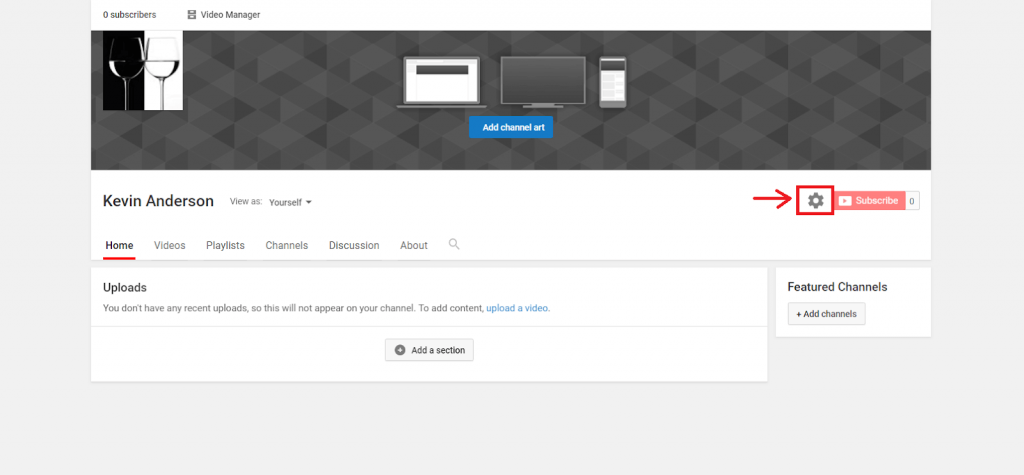Go to the Discussion tab
The height and width of the screenshot is (475, 1024).
354,246
